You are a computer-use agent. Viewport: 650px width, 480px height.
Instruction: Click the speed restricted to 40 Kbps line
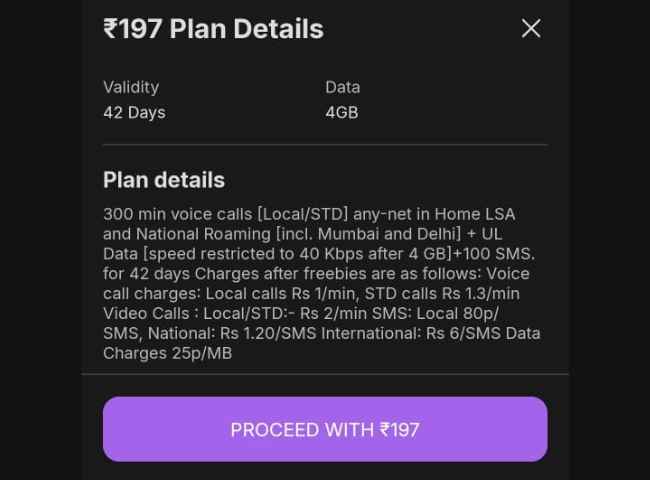pos(319,254)
